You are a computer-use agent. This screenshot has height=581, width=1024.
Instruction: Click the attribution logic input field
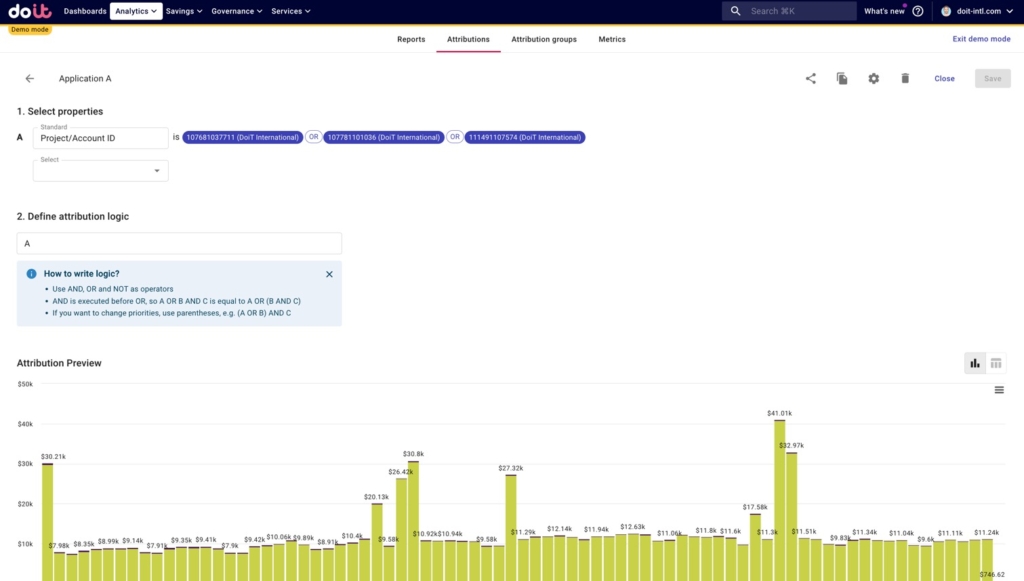click(179, 243)
